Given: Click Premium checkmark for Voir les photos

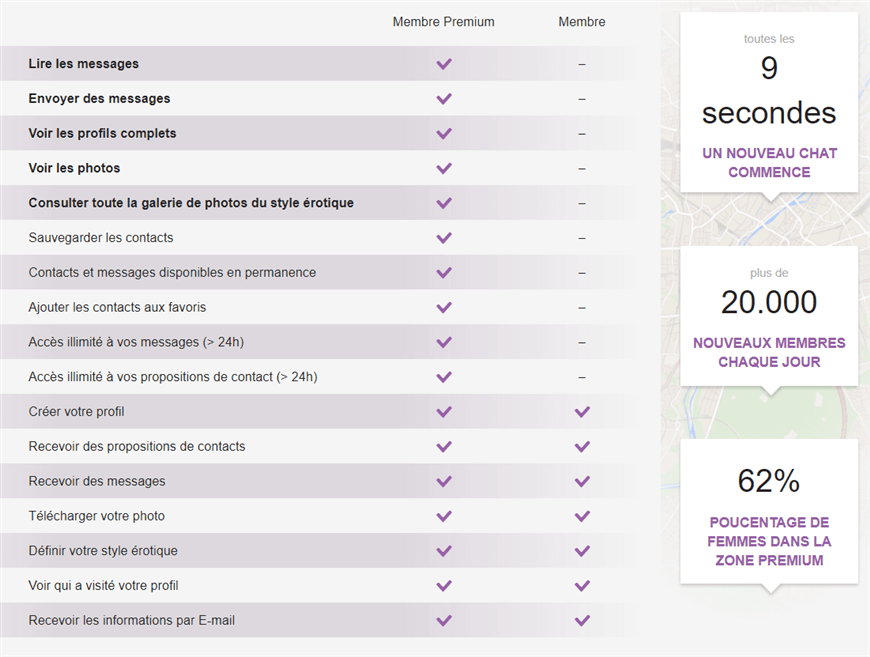Looking at the screenshot, I should coord(444,168).
